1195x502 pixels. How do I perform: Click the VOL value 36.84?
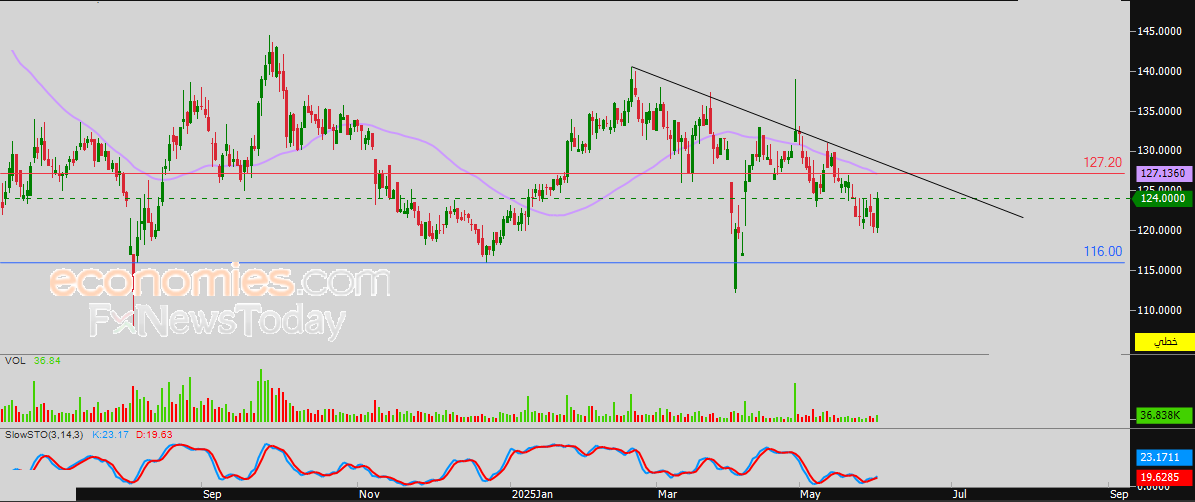(x=47, y=360)
